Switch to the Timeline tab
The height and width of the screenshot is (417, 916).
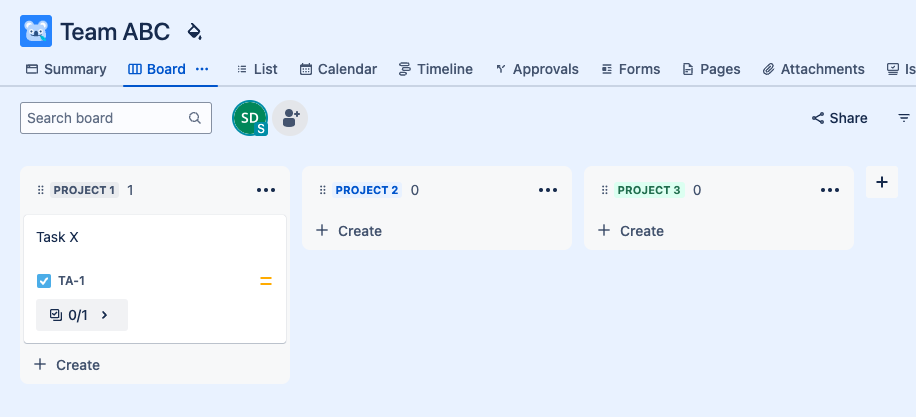point(435,69)
